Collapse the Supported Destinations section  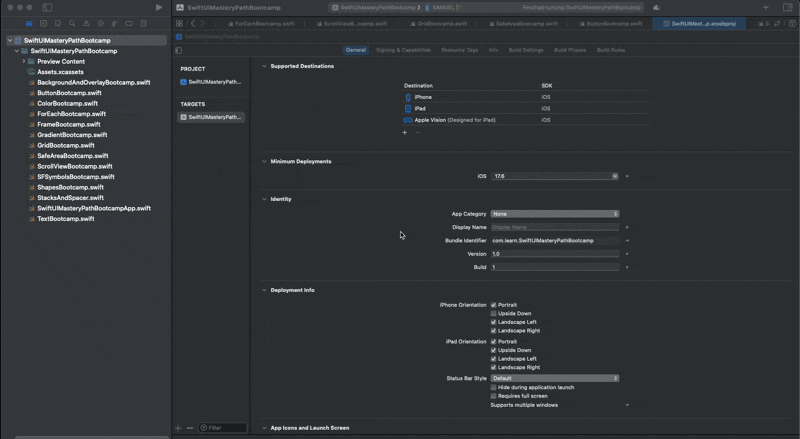point(264,66)
